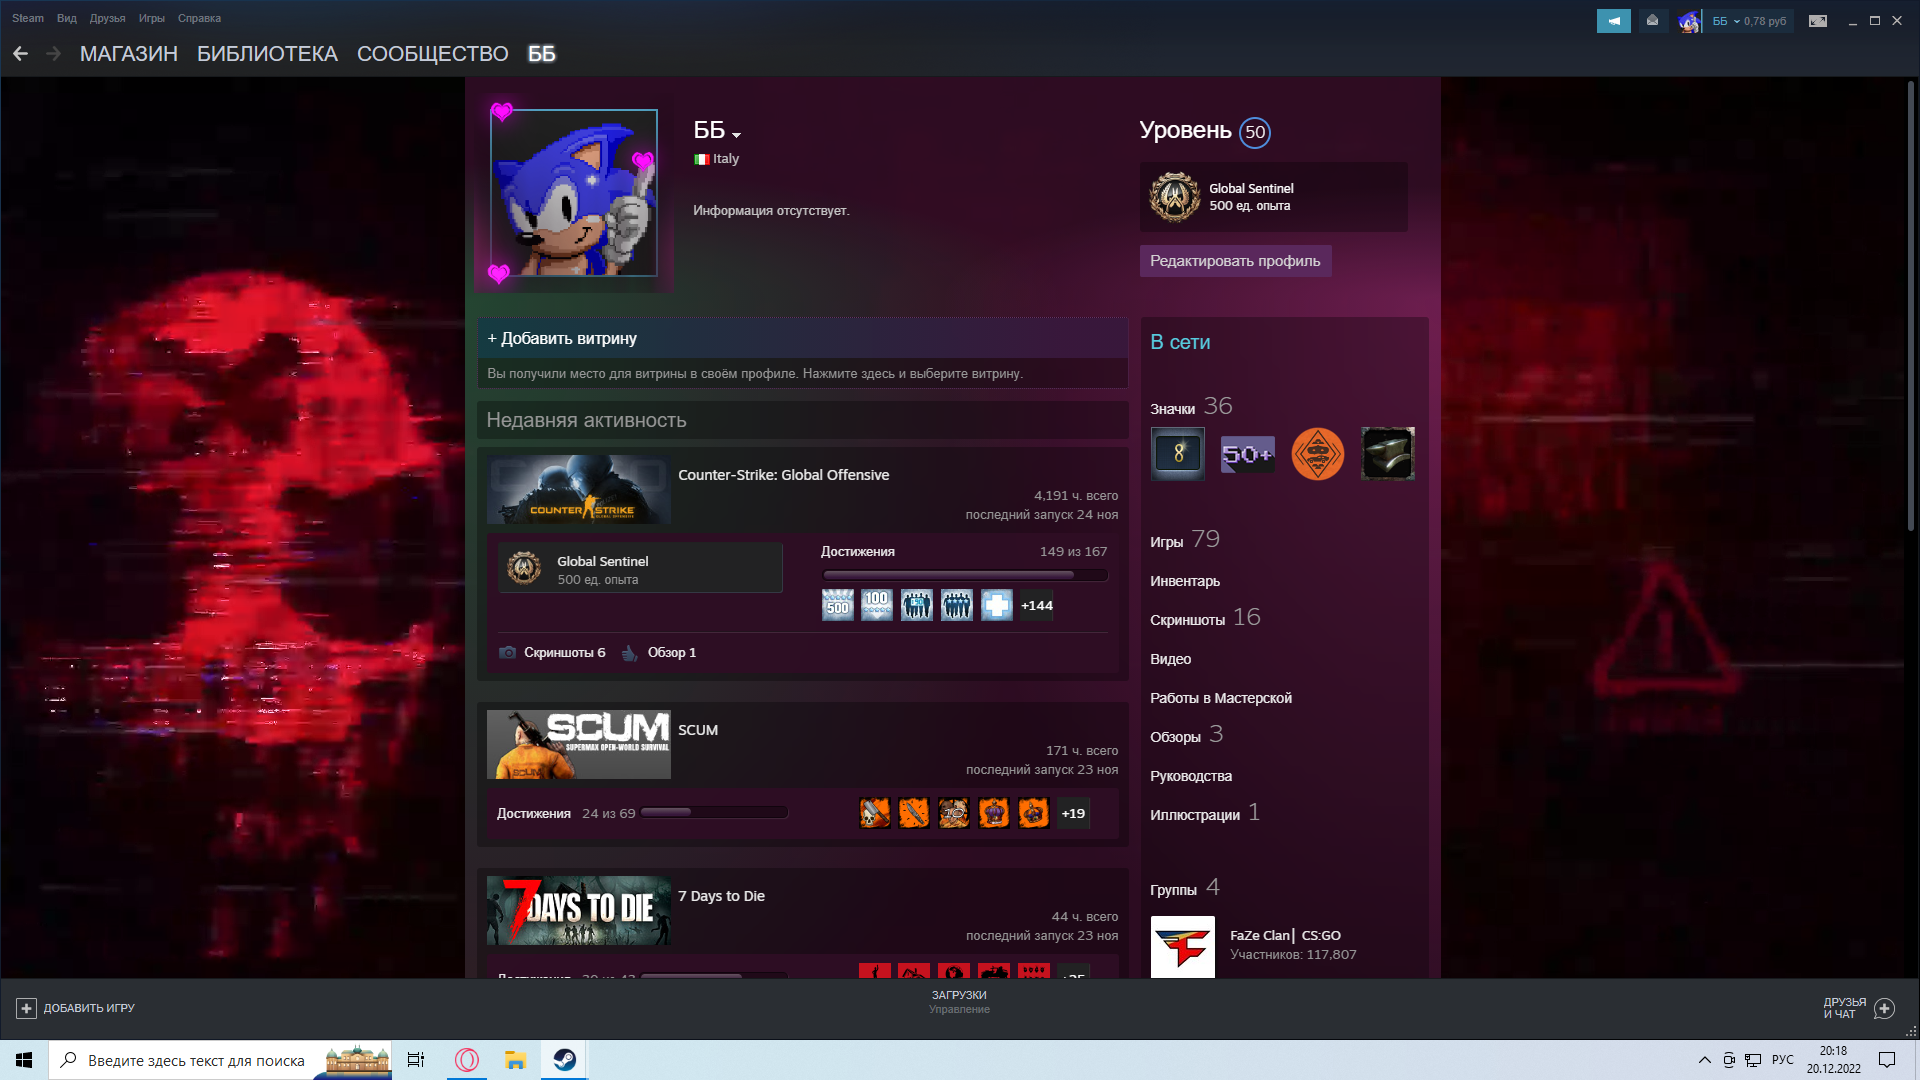The height and width of the screenshot is (1080, 1920).
Task: Go to the МАГАЗИН tab
Action: tap(129, 54)
